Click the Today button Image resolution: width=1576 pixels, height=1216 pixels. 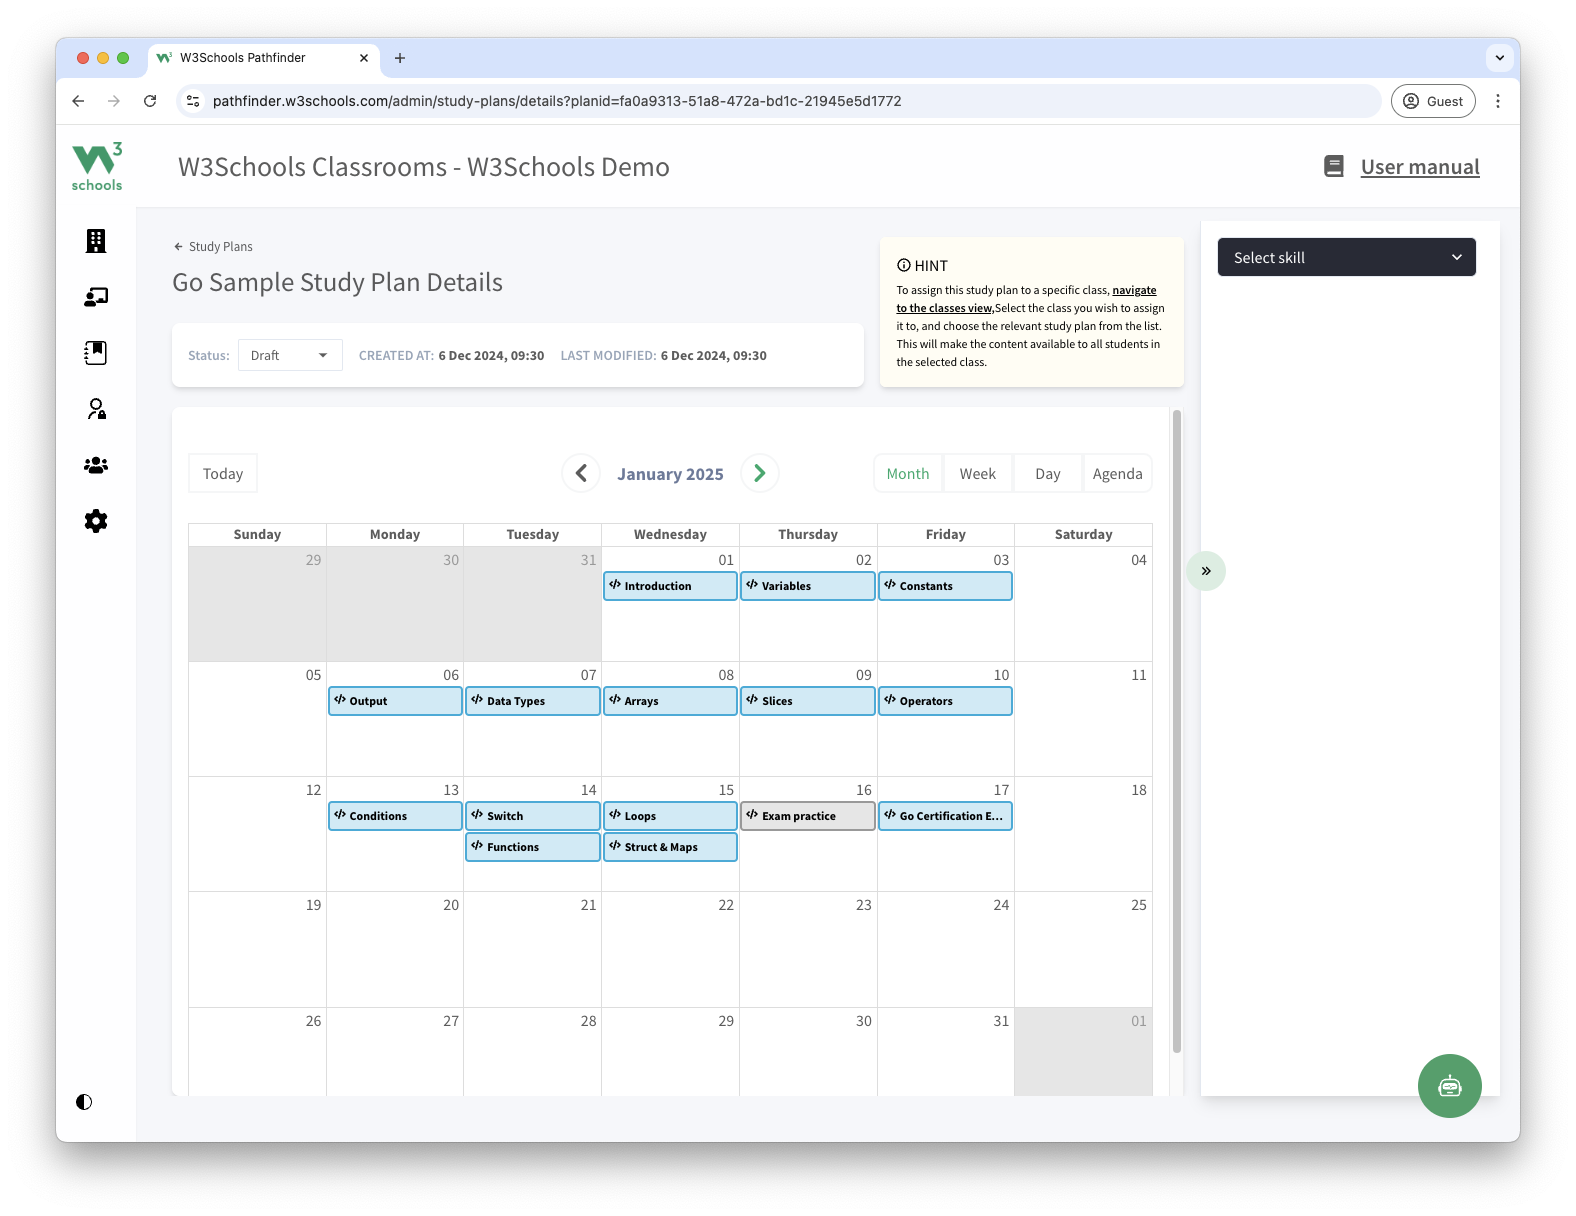[x=223, y=474]
